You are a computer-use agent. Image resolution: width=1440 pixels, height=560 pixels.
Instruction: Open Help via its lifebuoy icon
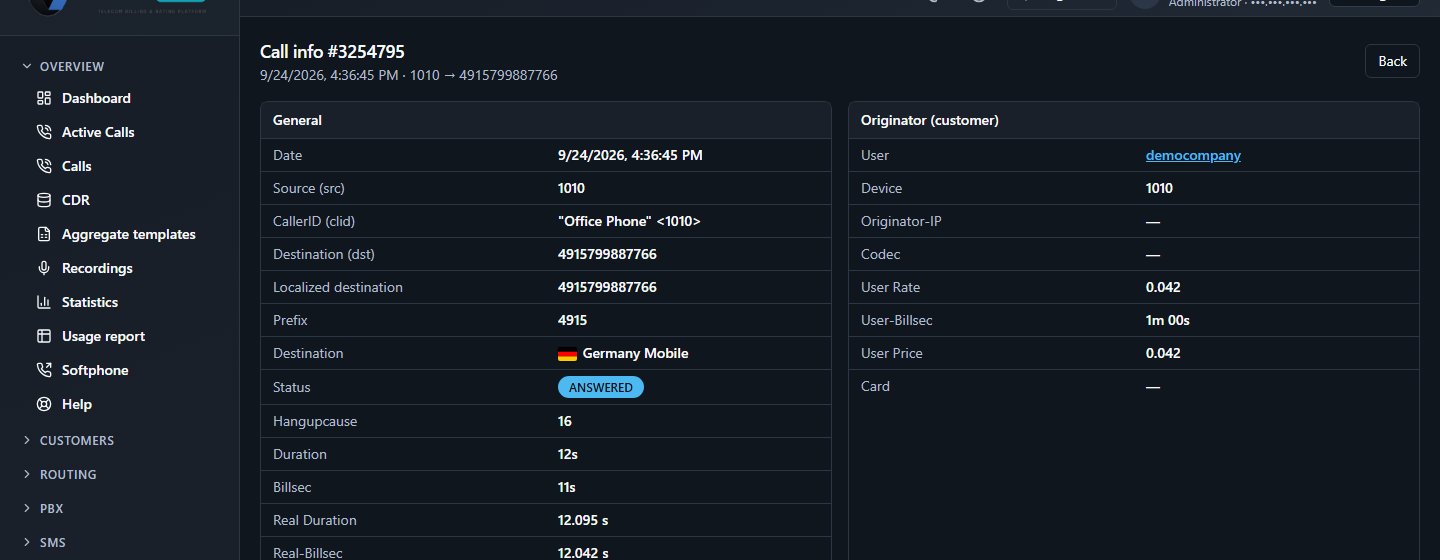point(44,404)
